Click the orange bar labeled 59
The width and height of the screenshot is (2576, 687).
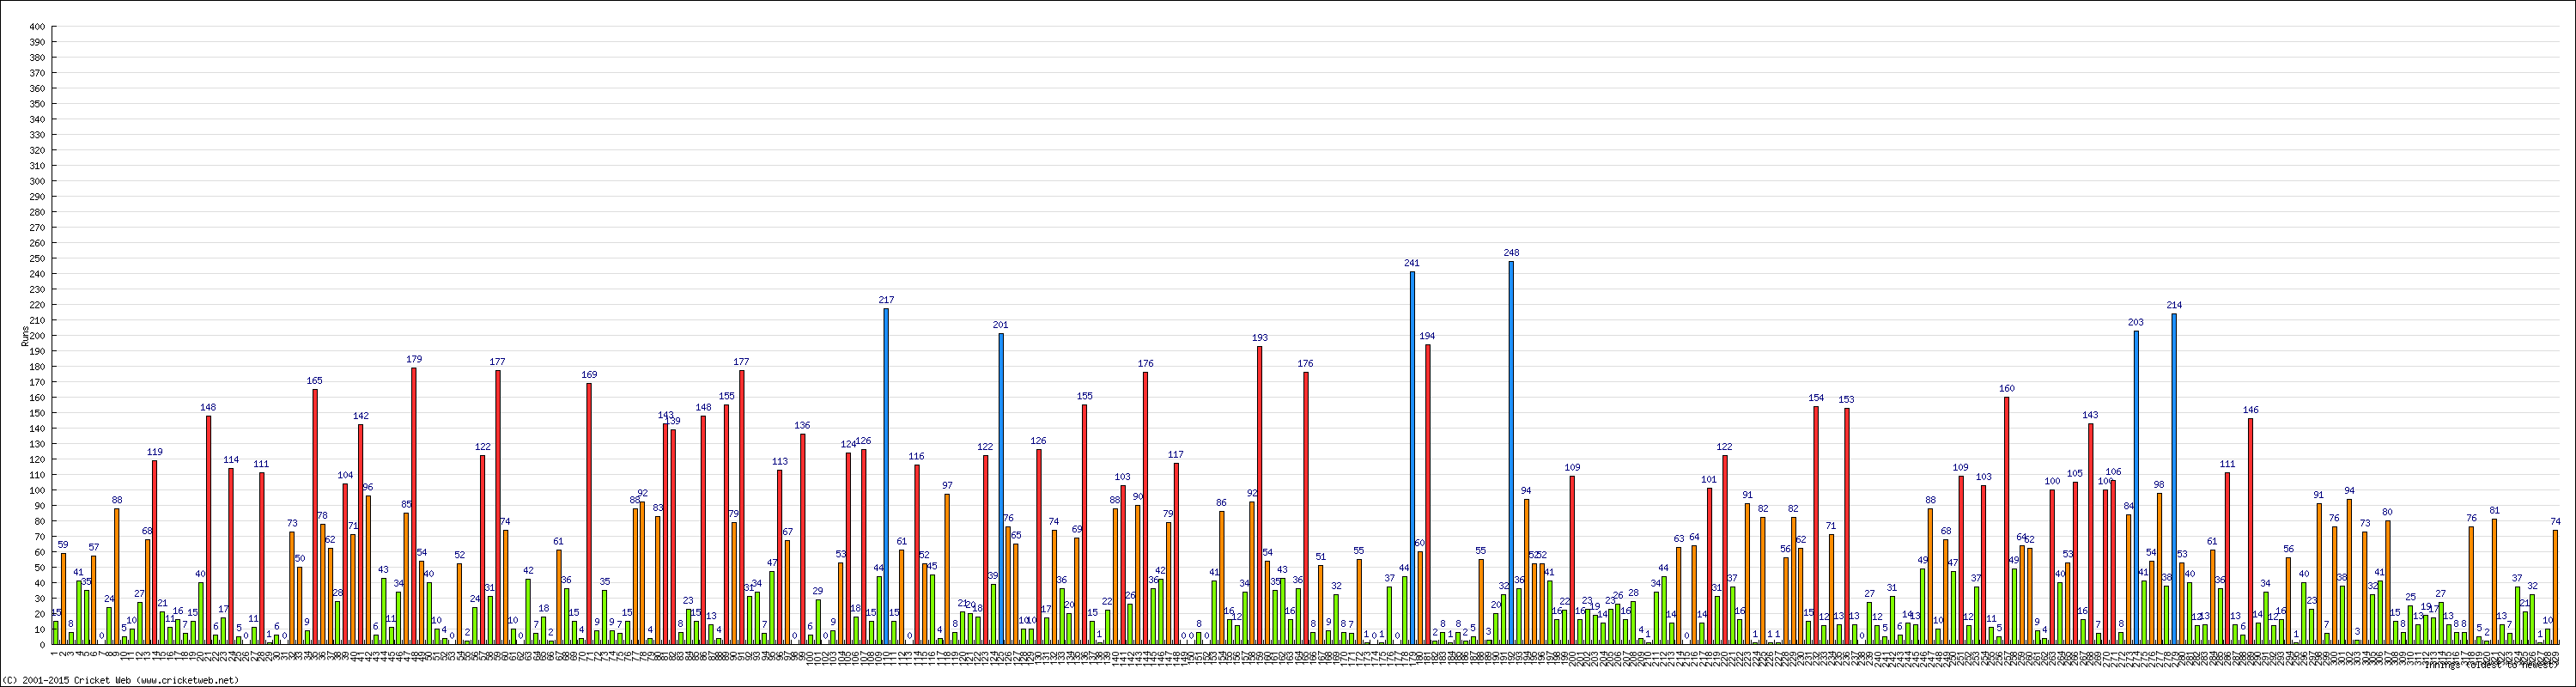click(x=63, y=599)
